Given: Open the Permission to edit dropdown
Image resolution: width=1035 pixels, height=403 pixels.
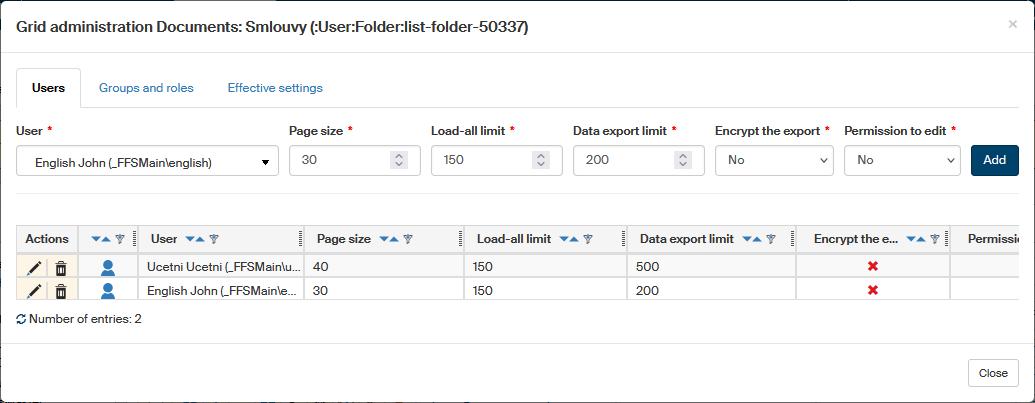Looking at the screenshot, I should point(902,160).
